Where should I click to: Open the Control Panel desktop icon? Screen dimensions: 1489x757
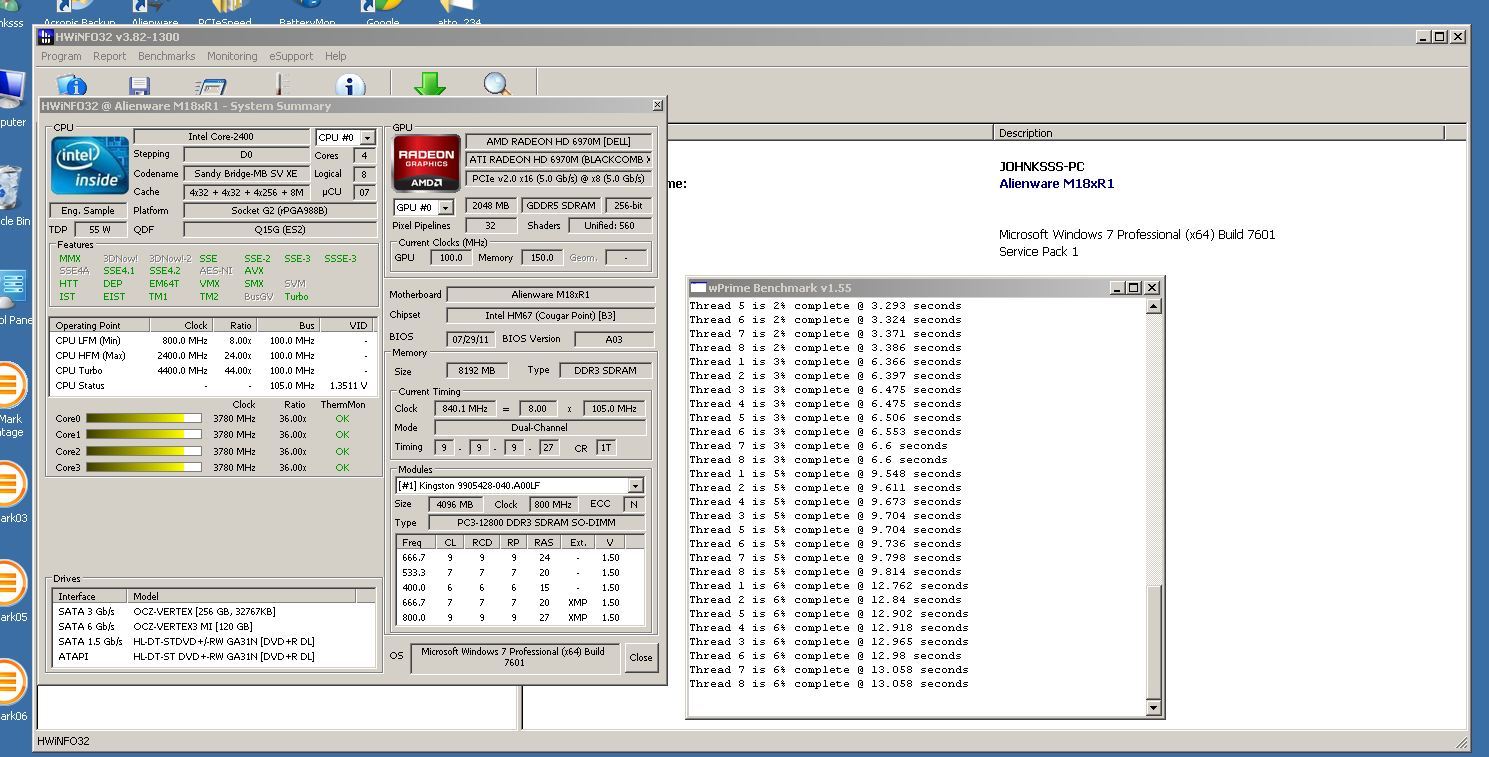(12, 297)
